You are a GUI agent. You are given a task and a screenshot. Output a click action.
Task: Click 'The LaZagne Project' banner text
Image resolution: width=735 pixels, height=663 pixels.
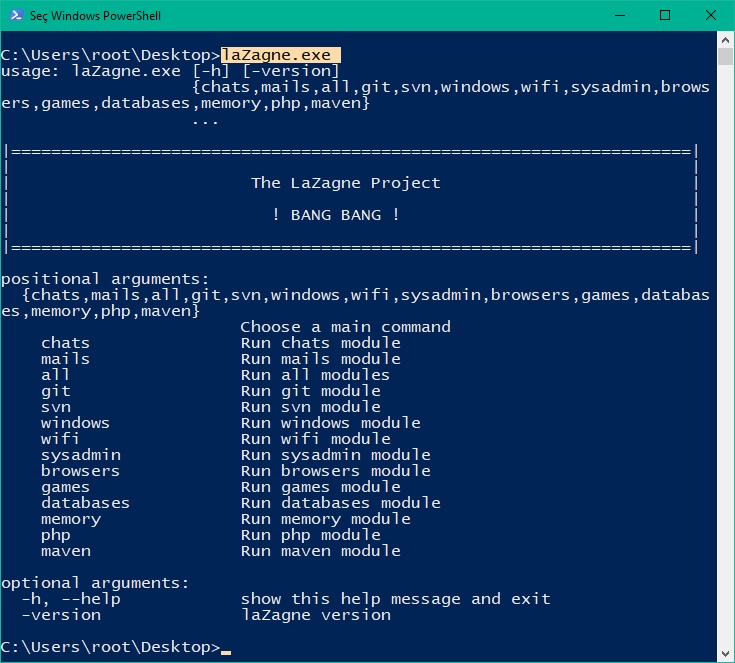[345, 183]
